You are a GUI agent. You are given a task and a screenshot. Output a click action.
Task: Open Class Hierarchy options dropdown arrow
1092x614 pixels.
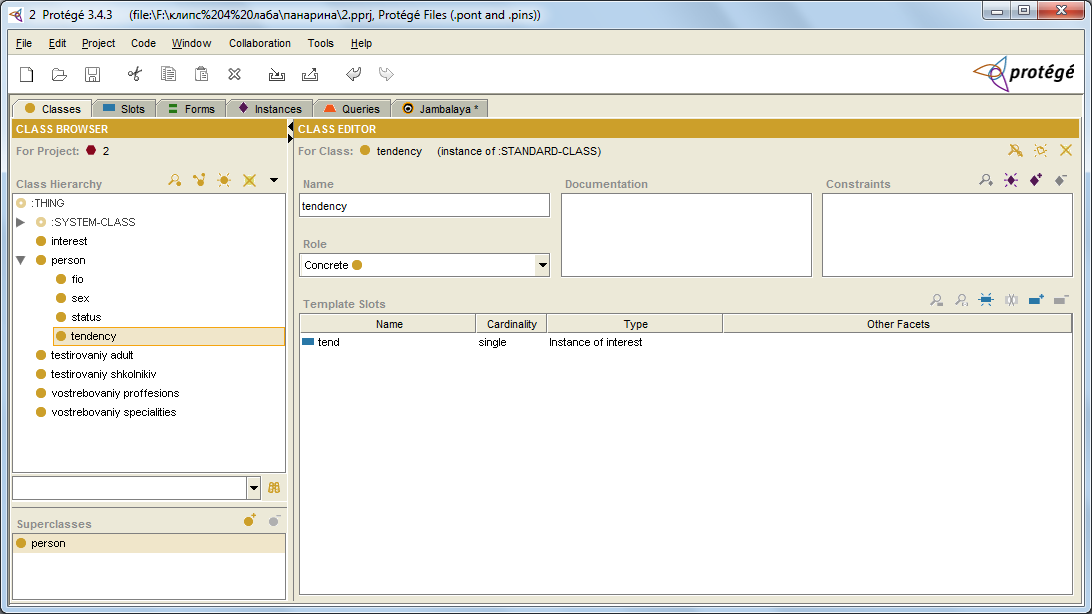tap(274, 180)
